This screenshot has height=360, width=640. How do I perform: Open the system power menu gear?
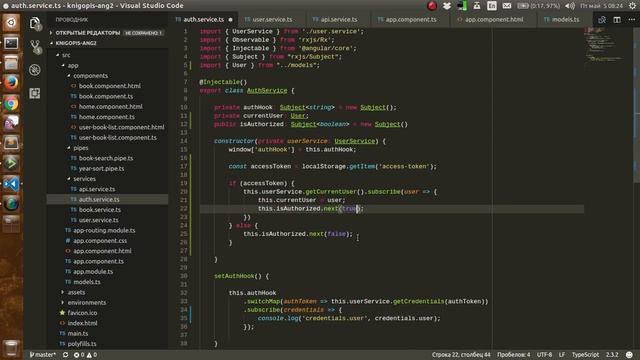point(632,6)
